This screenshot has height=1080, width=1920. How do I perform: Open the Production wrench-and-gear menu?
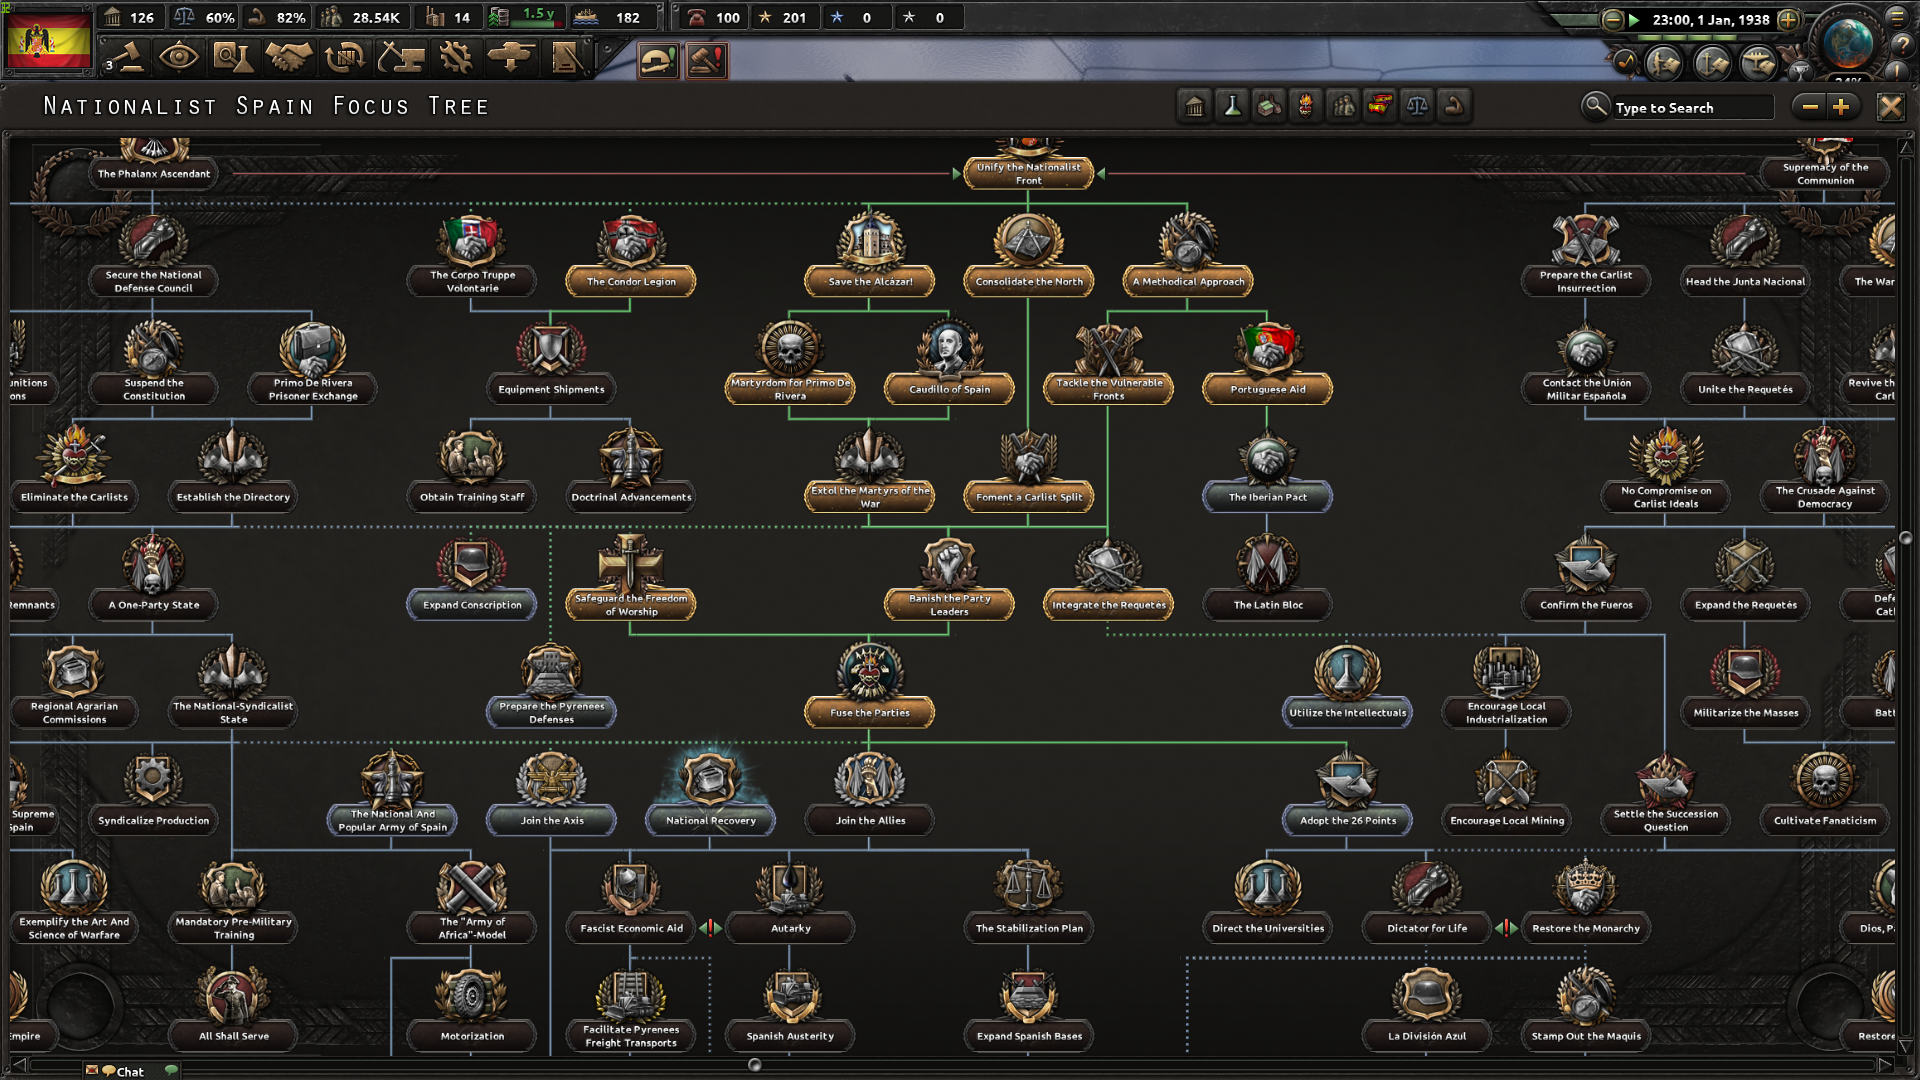(x=456, y=58)
